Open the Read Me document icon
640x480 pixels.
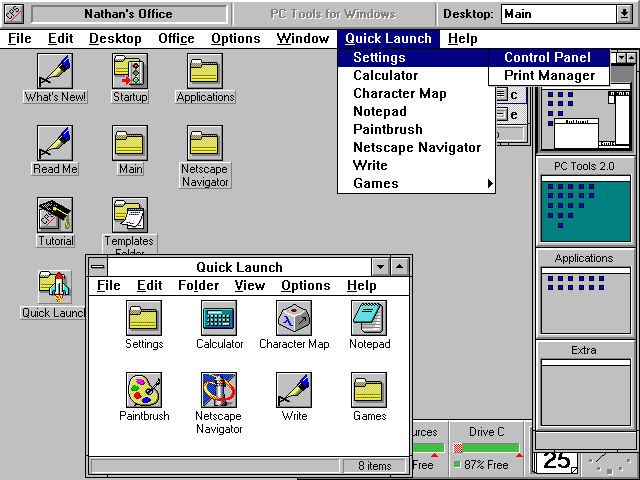(55, 143)
